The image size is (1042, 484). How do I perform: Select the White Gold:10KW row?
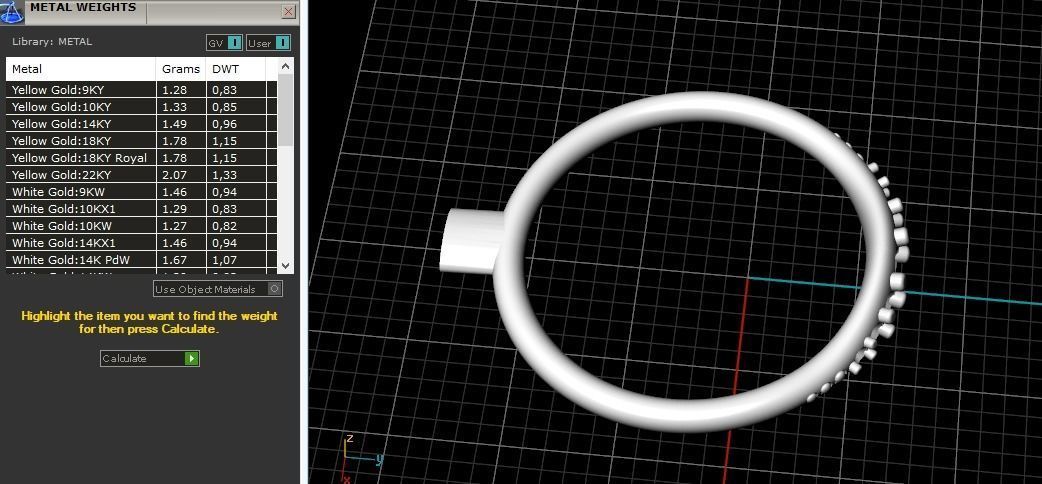(x=142, y=226)
